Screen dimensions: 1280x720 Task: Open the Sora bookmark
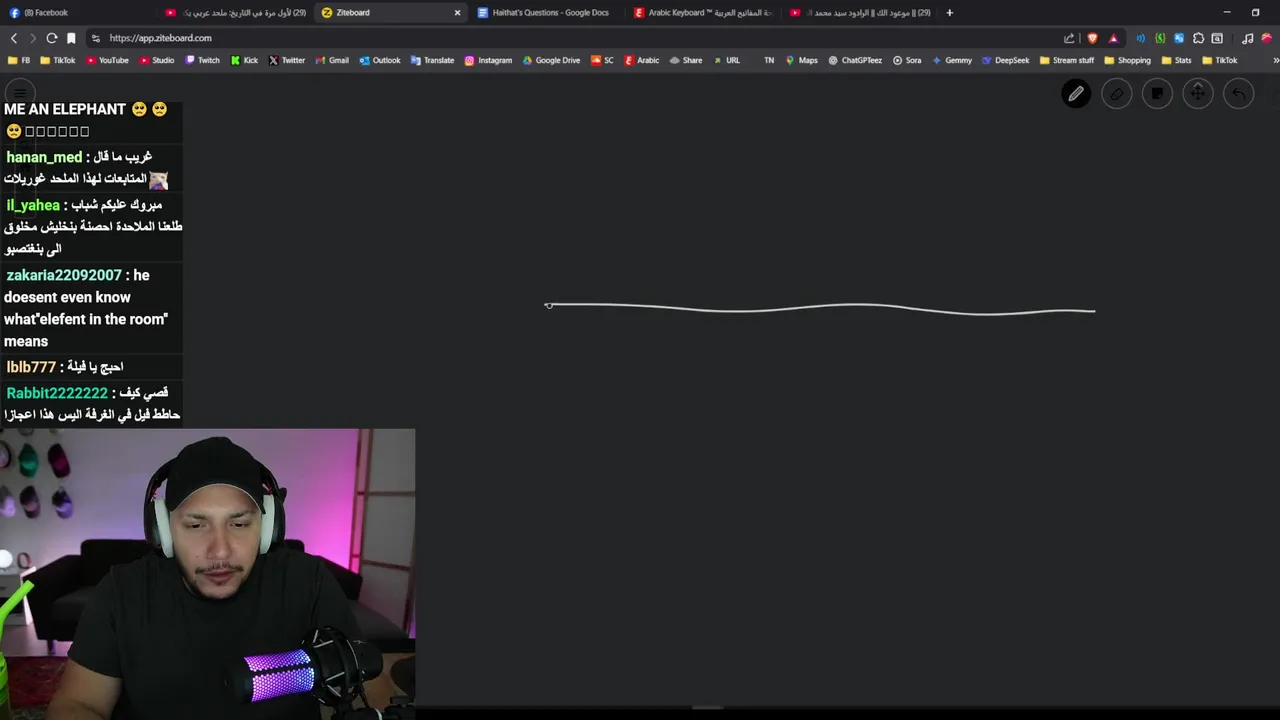[907, 60]
